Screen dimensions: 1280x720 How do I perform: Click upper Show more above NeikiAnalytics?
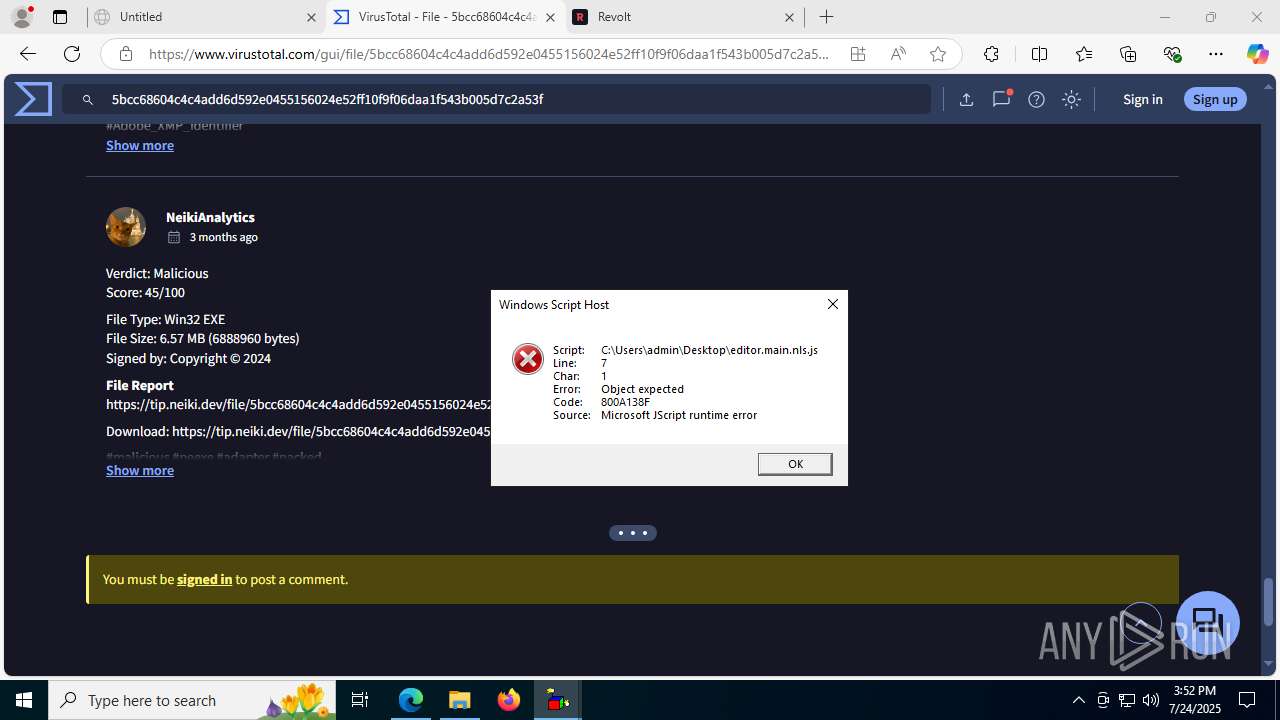(x=140, y=145)
